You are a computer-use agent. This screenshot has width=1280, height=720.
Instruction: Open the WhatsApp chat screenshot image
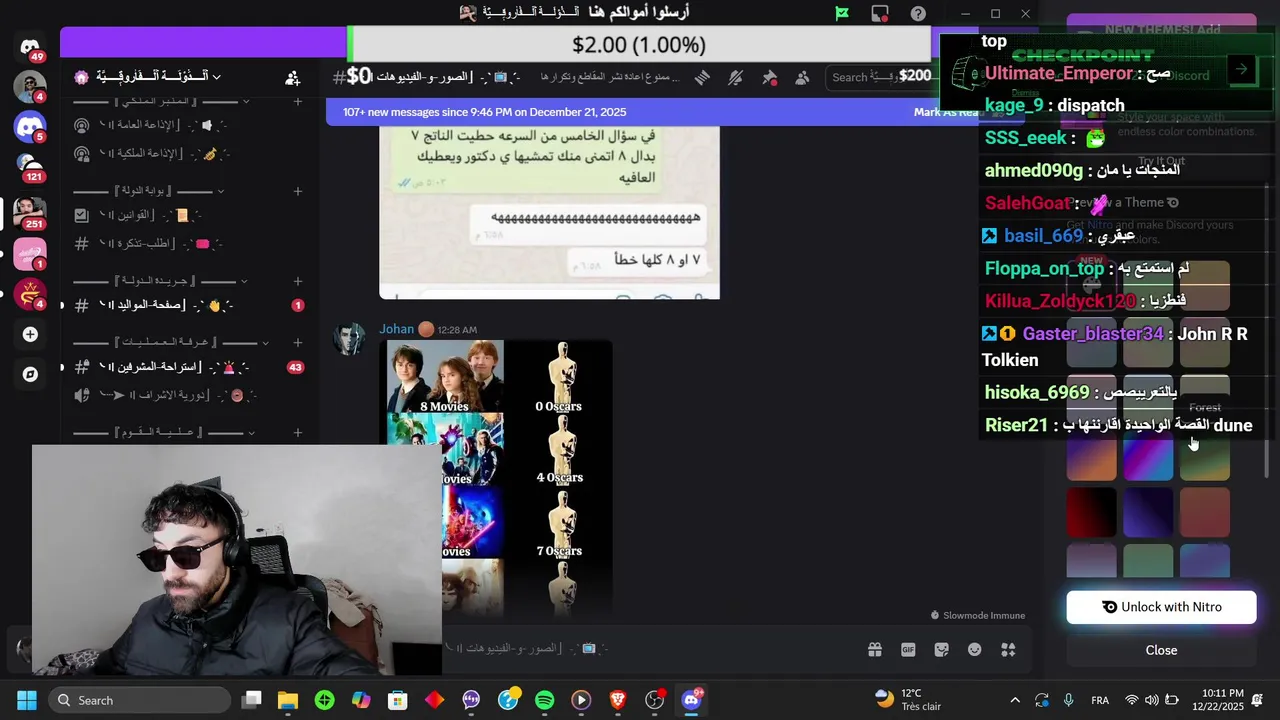(549, 212)
